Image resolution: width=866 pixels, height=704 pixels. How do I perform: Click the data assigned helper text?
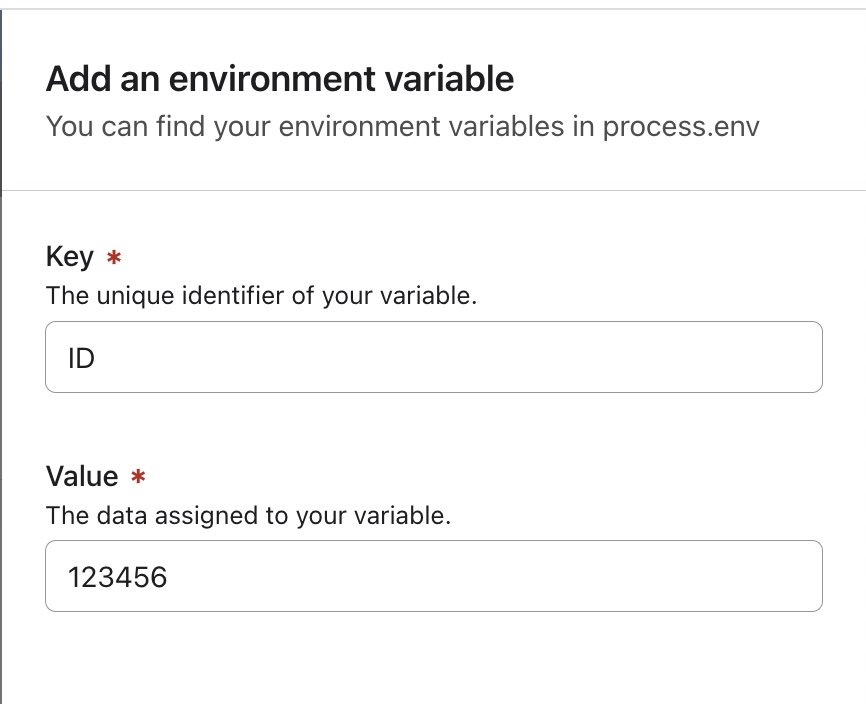click(248, 516)
